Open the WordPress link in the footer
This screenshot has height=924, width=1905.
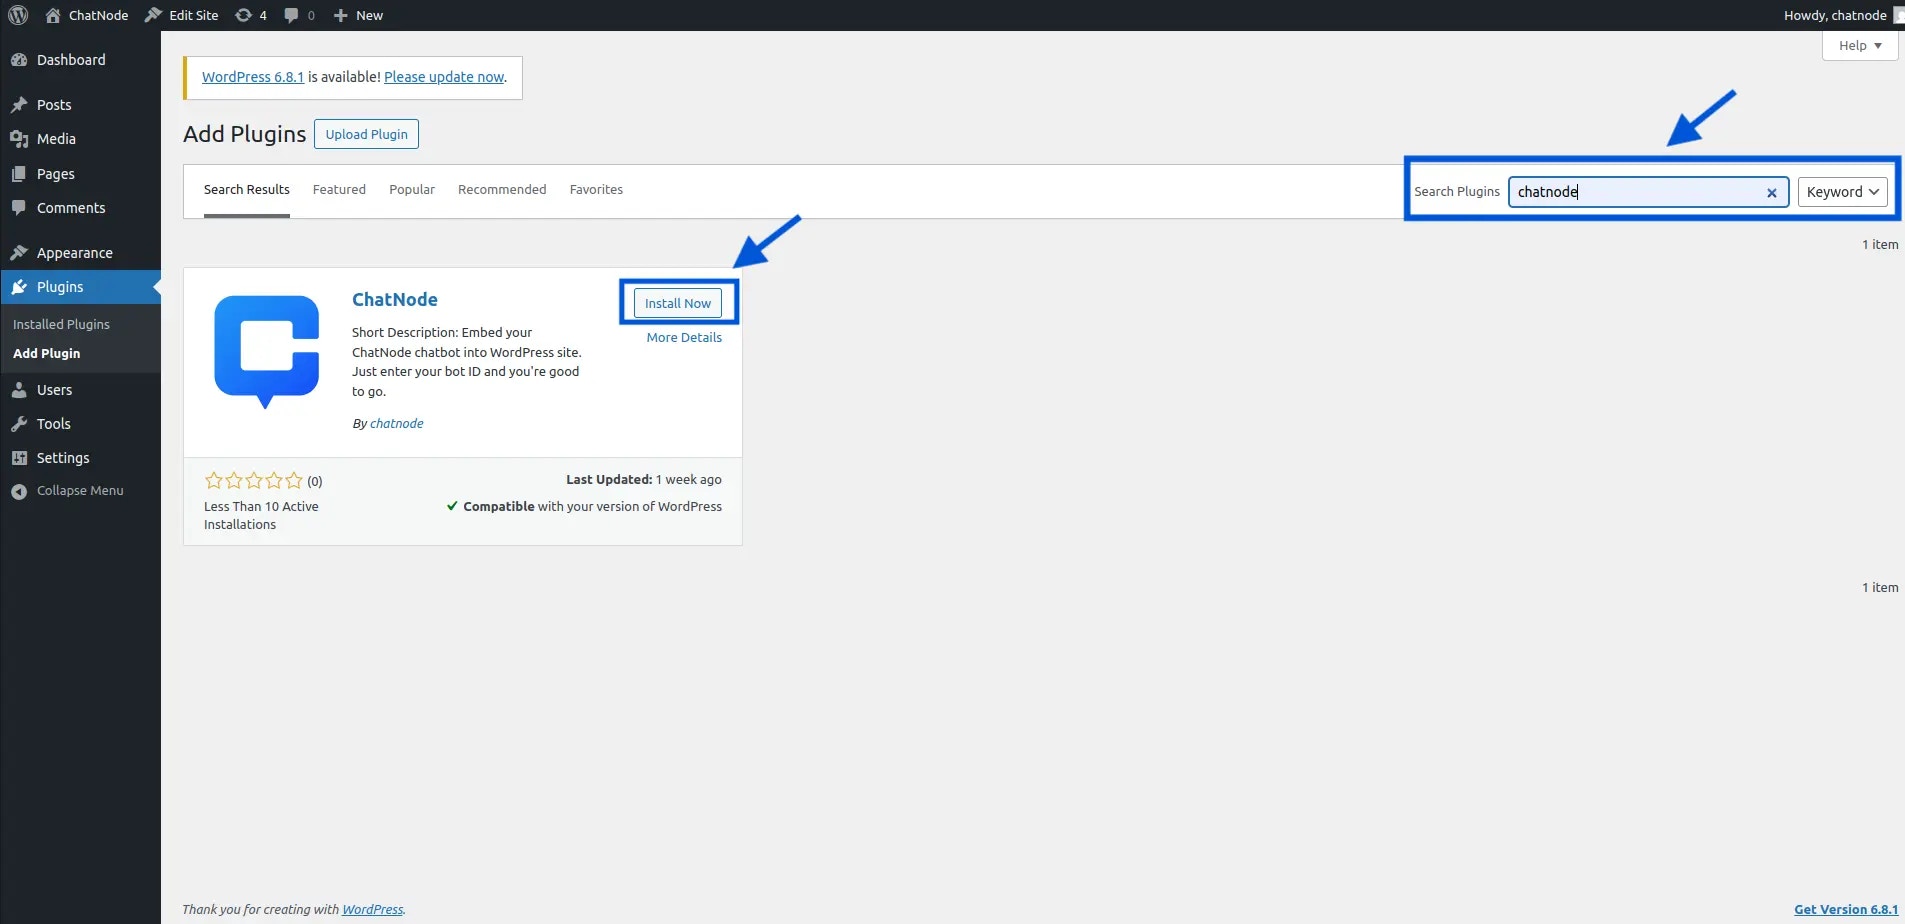click(373, 910)
